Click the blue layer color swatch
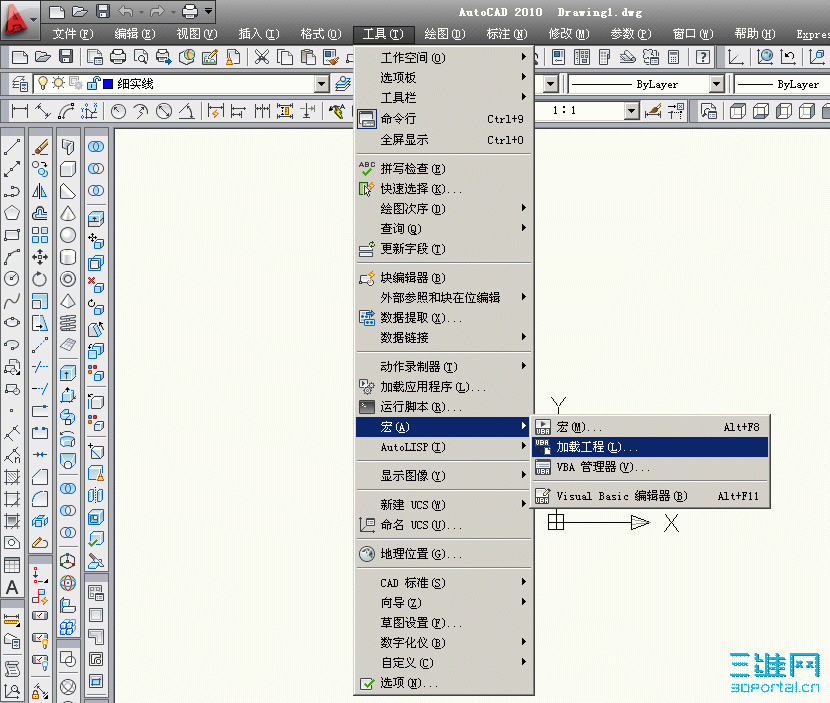Viewport: 830px width, 703px height. tap(108, 84)
